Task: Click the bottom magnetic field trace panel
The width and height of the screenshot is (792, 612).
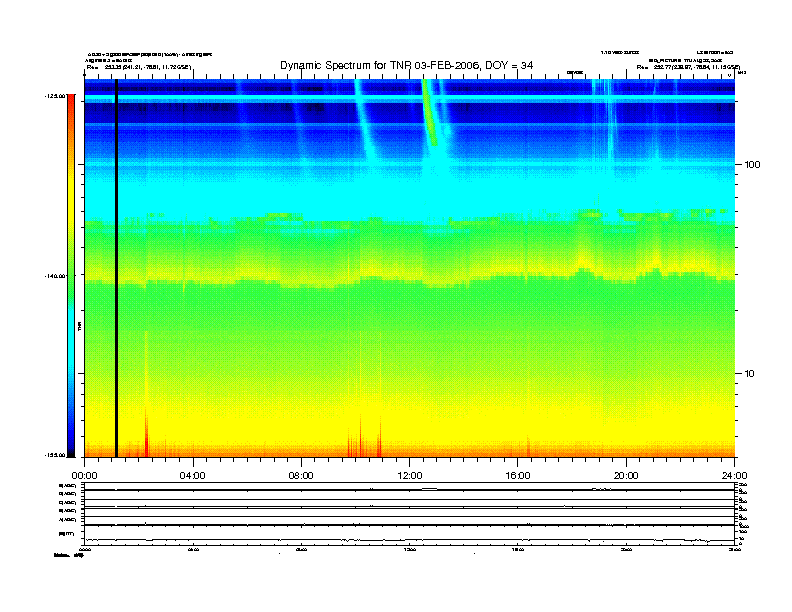Action: coord(410,535)
